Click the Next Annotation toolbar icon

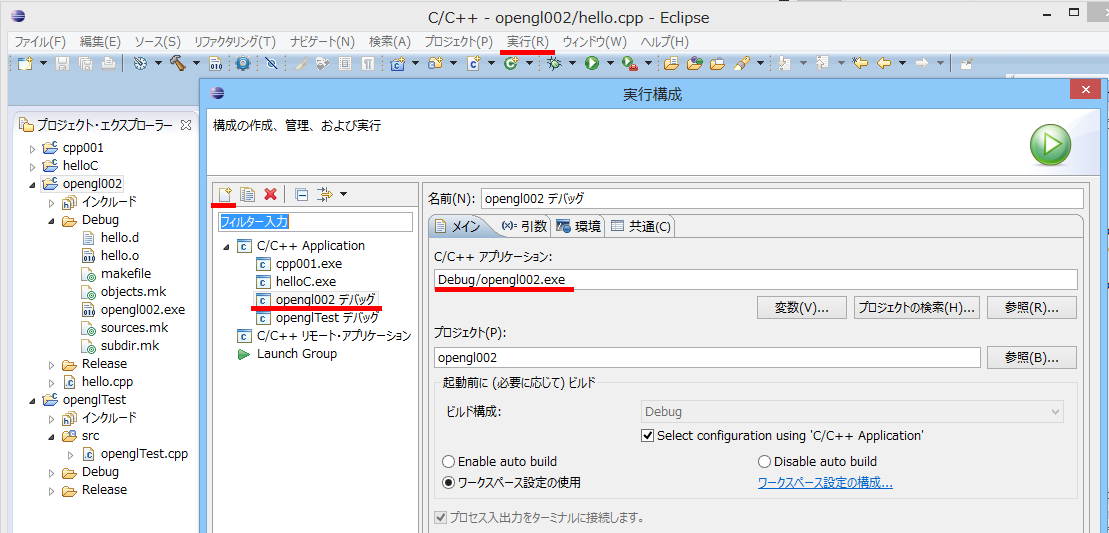point(784,64)
